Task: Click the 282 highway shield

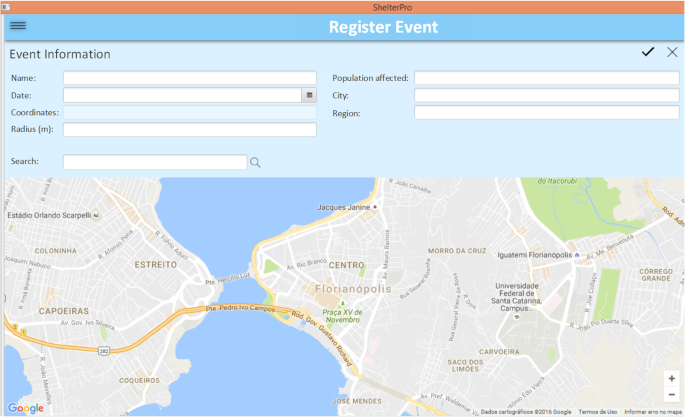Action: 104,351
